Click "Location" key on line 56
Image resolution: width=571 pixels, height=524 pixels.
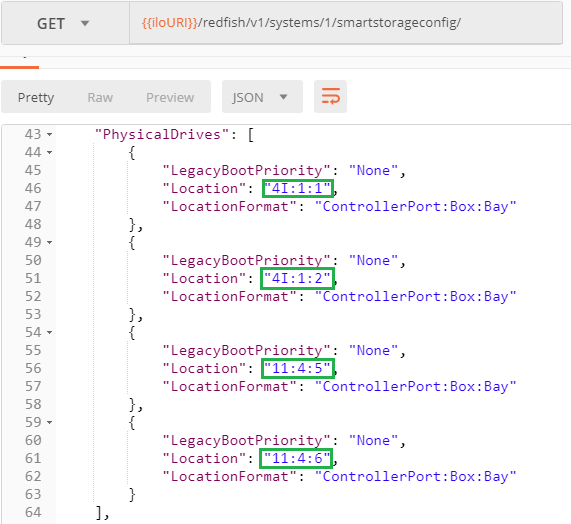[x=204, y=369]
